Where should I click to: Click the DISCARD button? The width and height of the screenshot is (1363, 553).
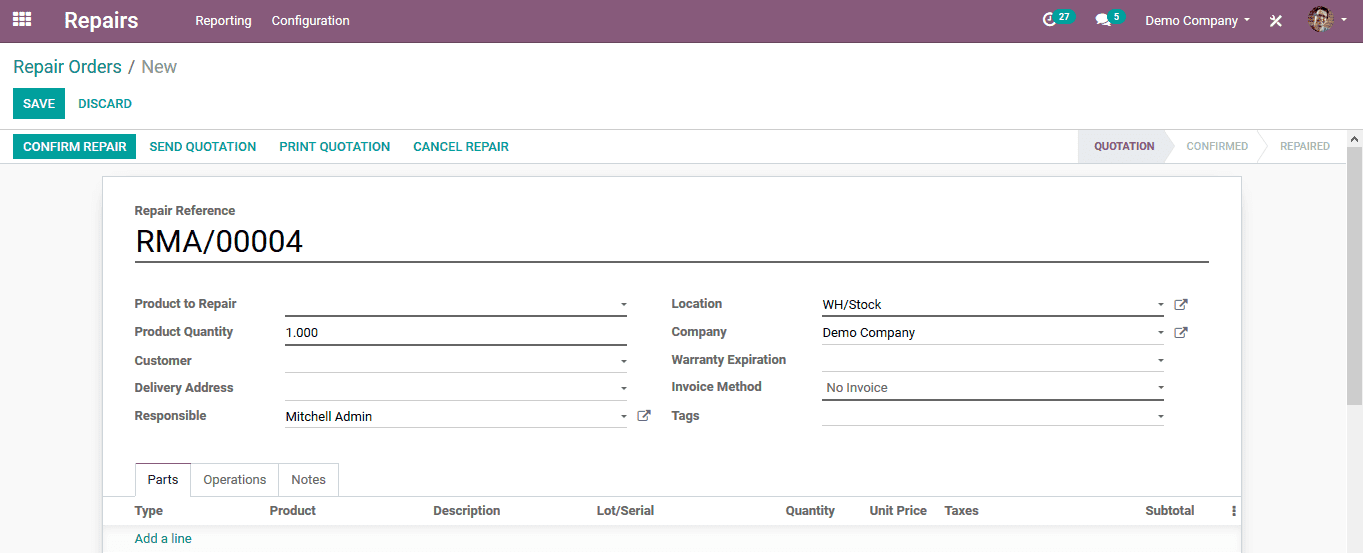pyautogui.click(x=105, y=104)
